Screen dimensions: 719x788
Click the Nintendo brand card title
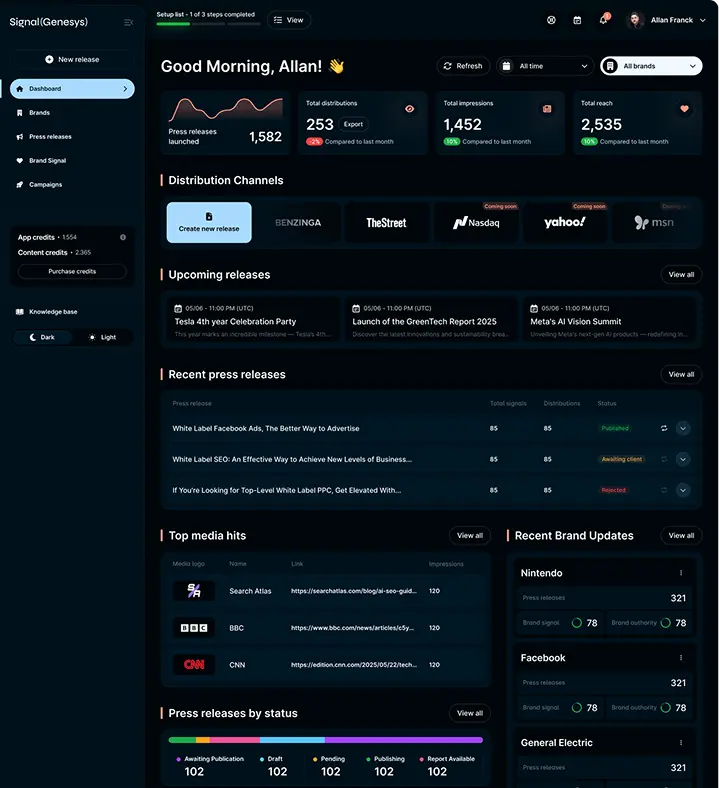point(542,573)
